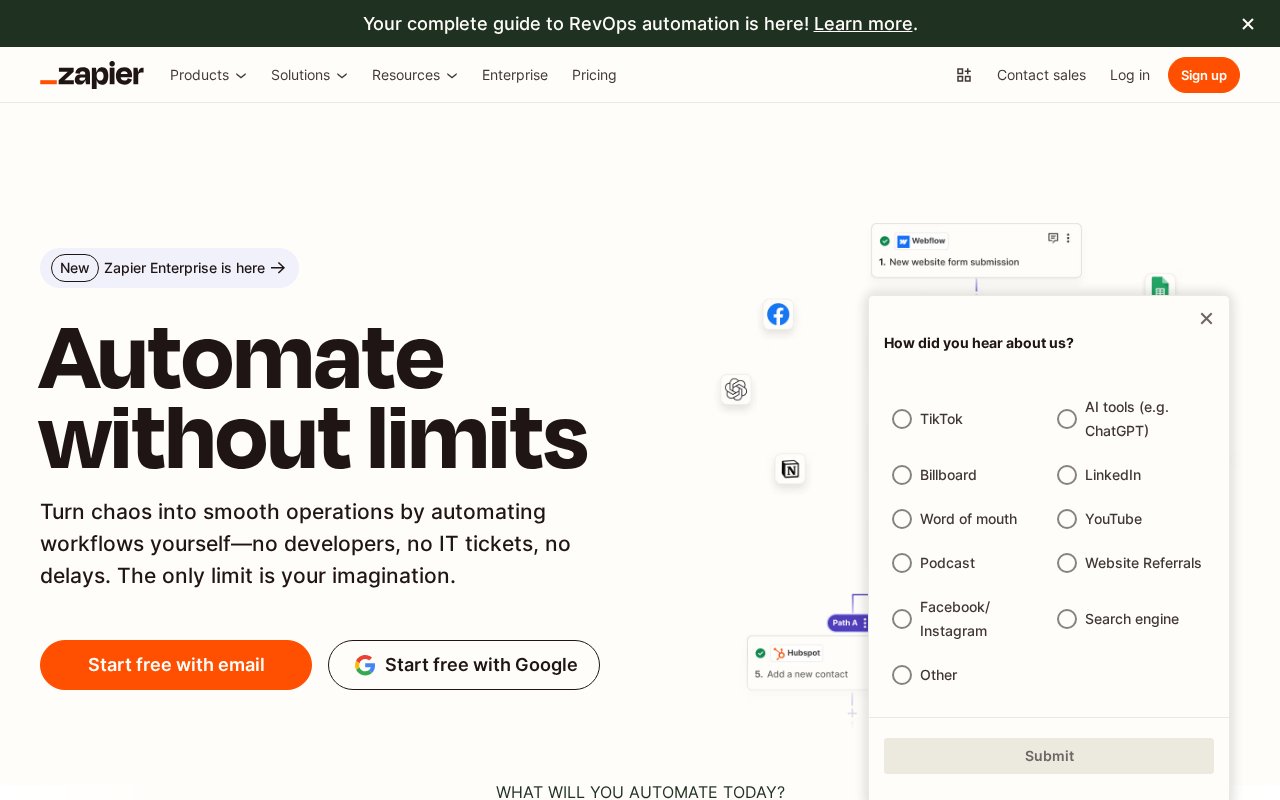Expand the Resources dropdown
Screen dimensions: 1280x800
[415, 75]
